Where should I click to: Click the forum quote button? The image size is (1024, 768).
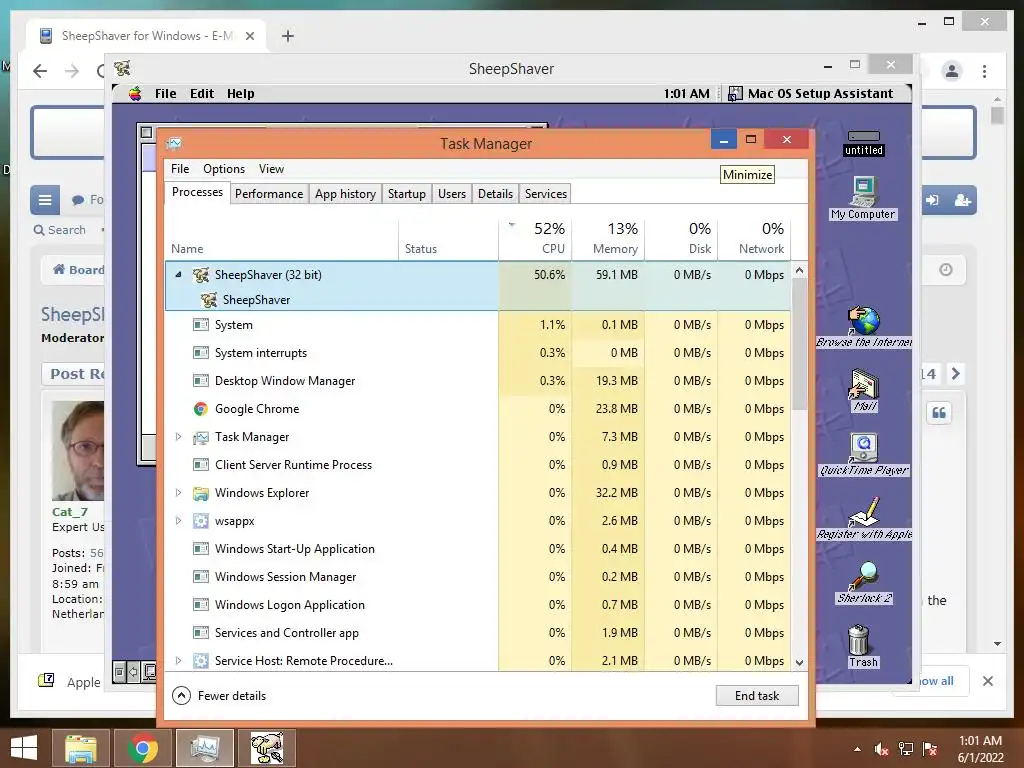pyautogui.click(x=938, y=413)
